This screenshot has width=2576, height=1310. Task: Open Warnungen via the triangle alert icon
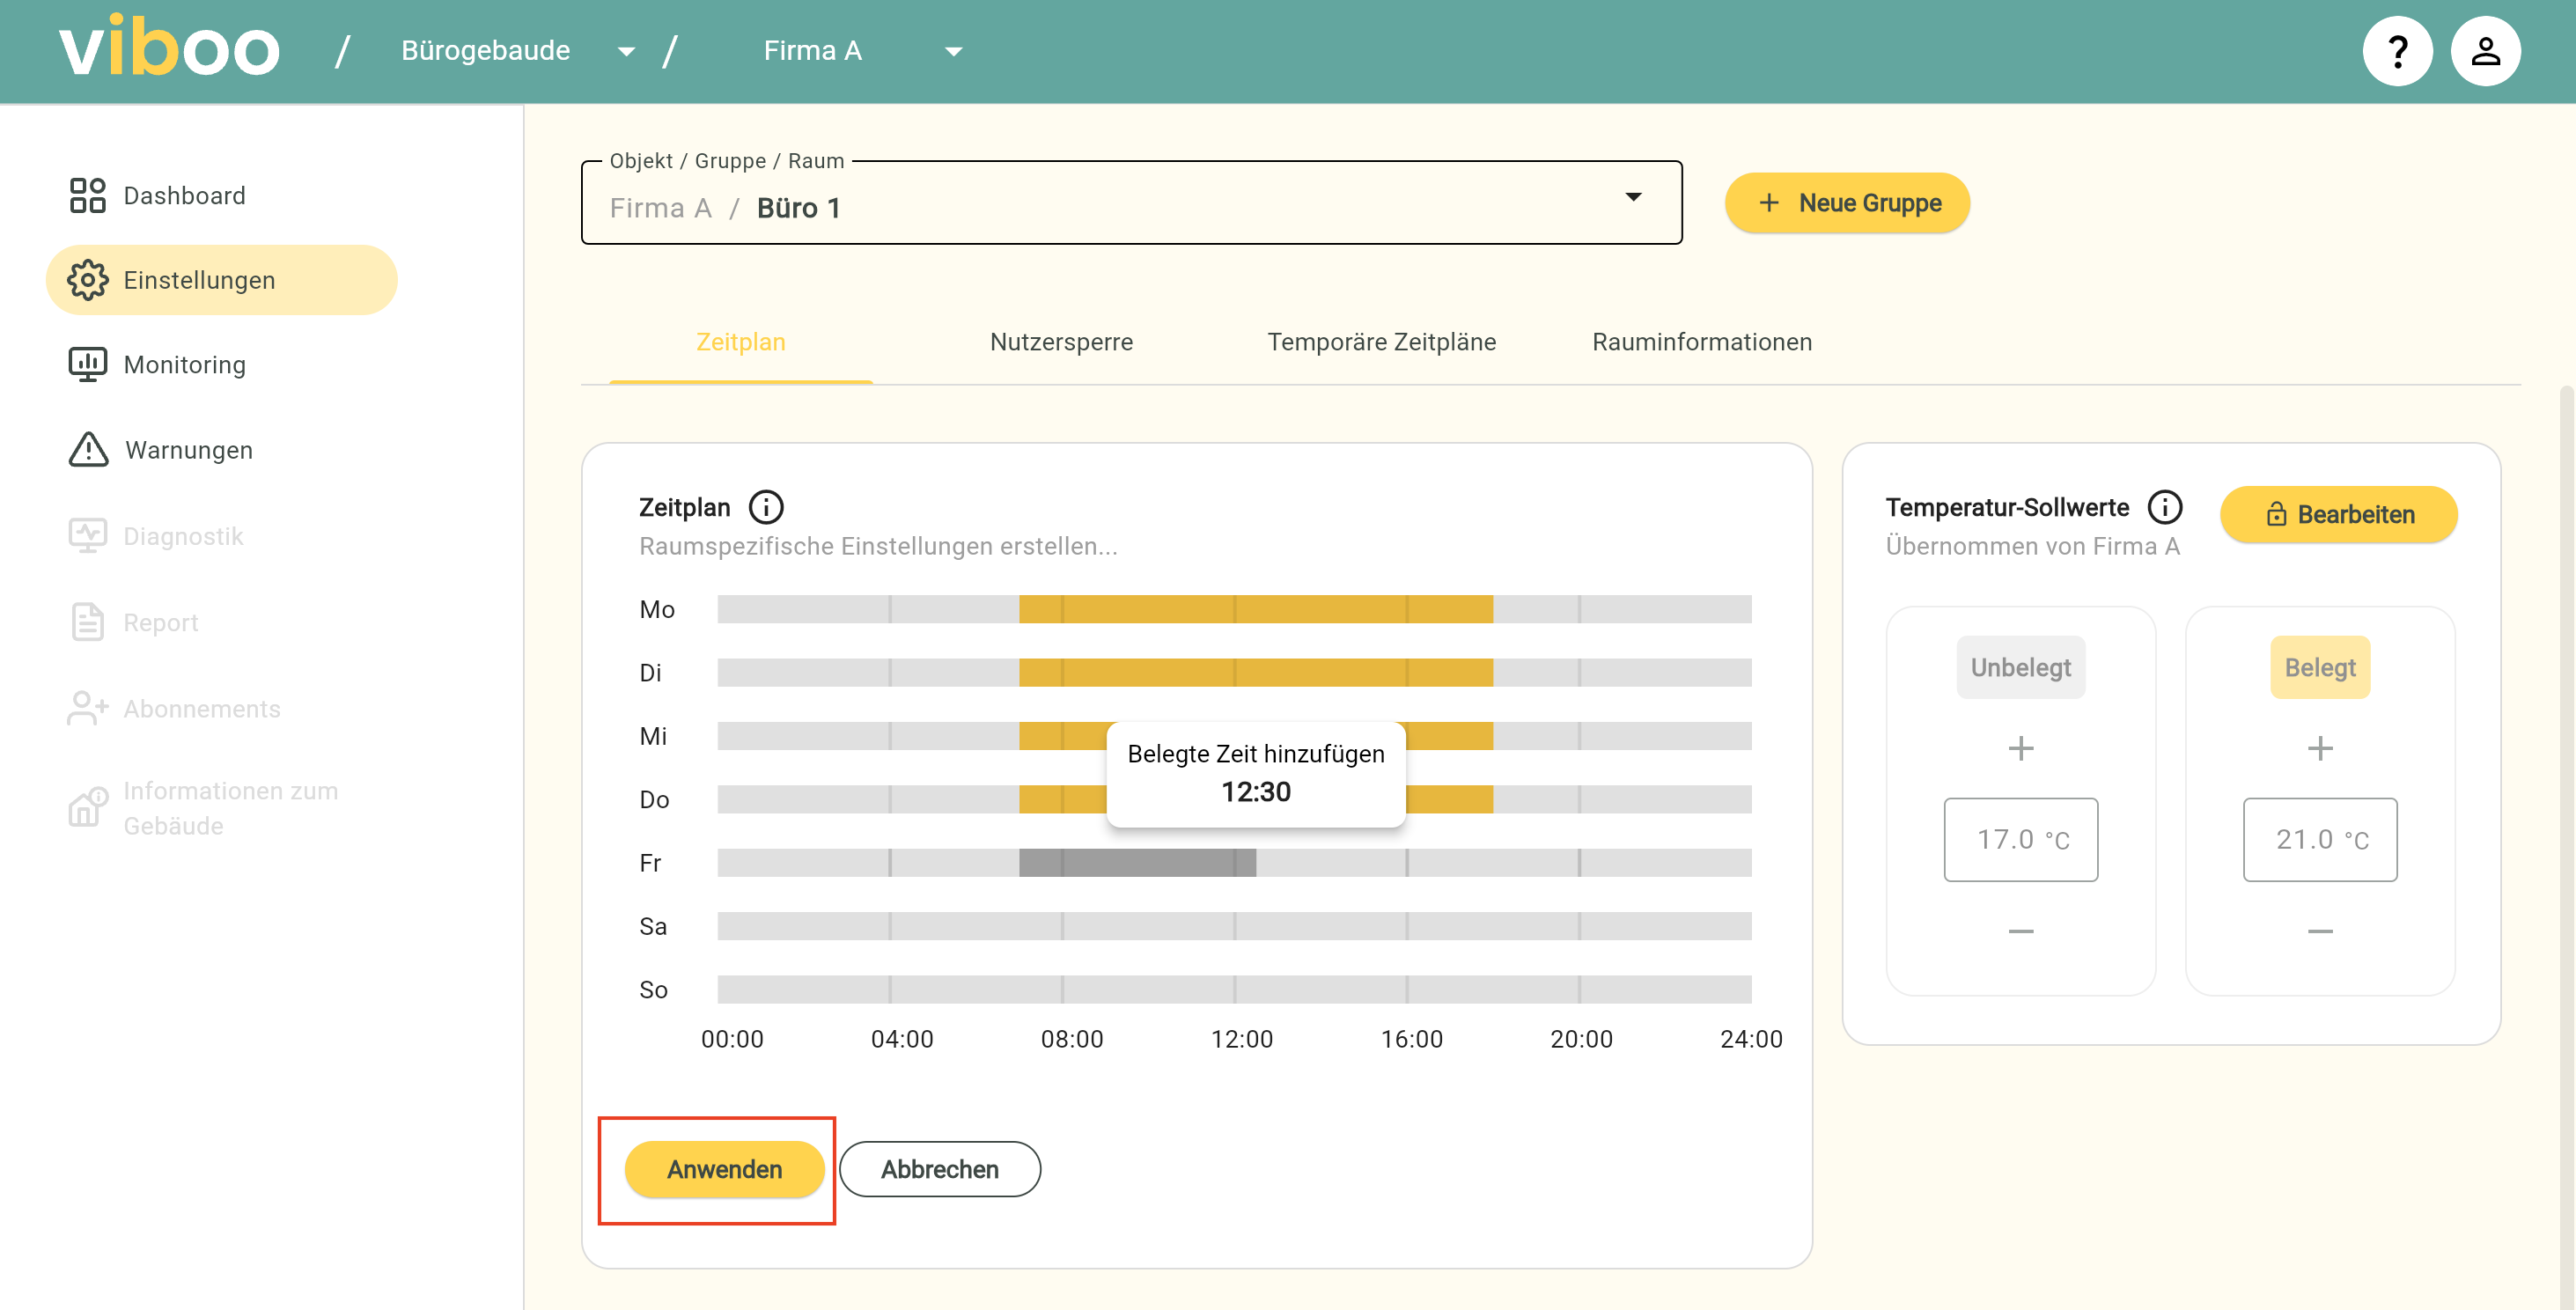pos(88,450)
